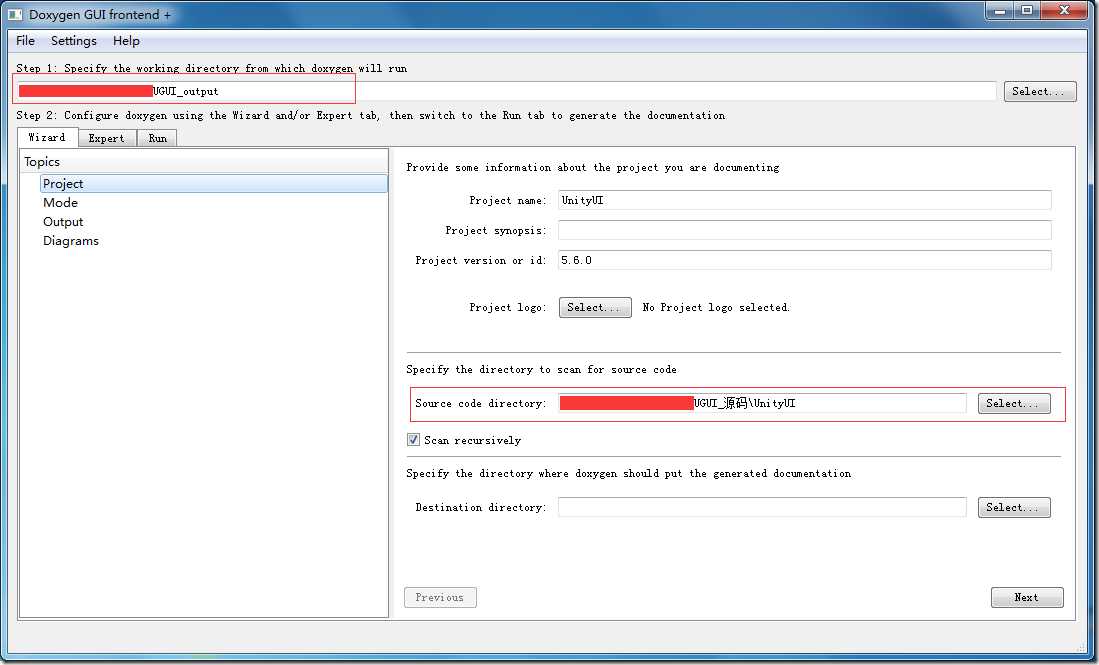
Task: Close the Doxygen GUI window
Action: click(1064, 11)
